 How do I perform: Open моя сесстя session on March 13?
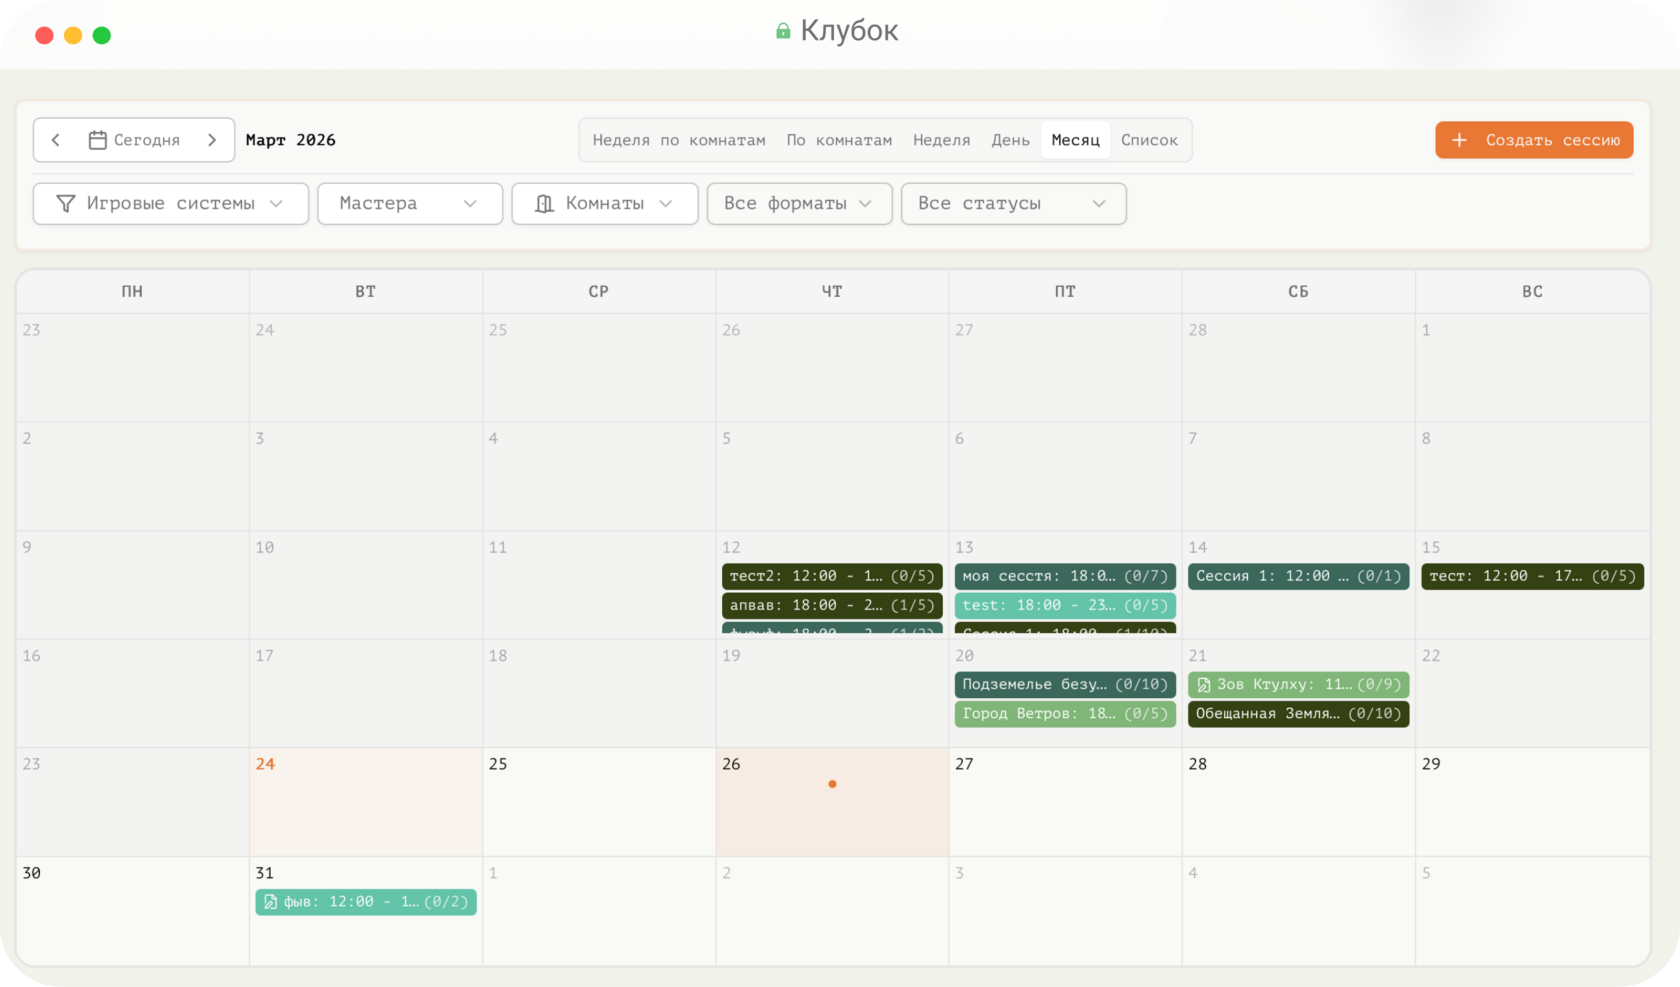point(1065,576)
